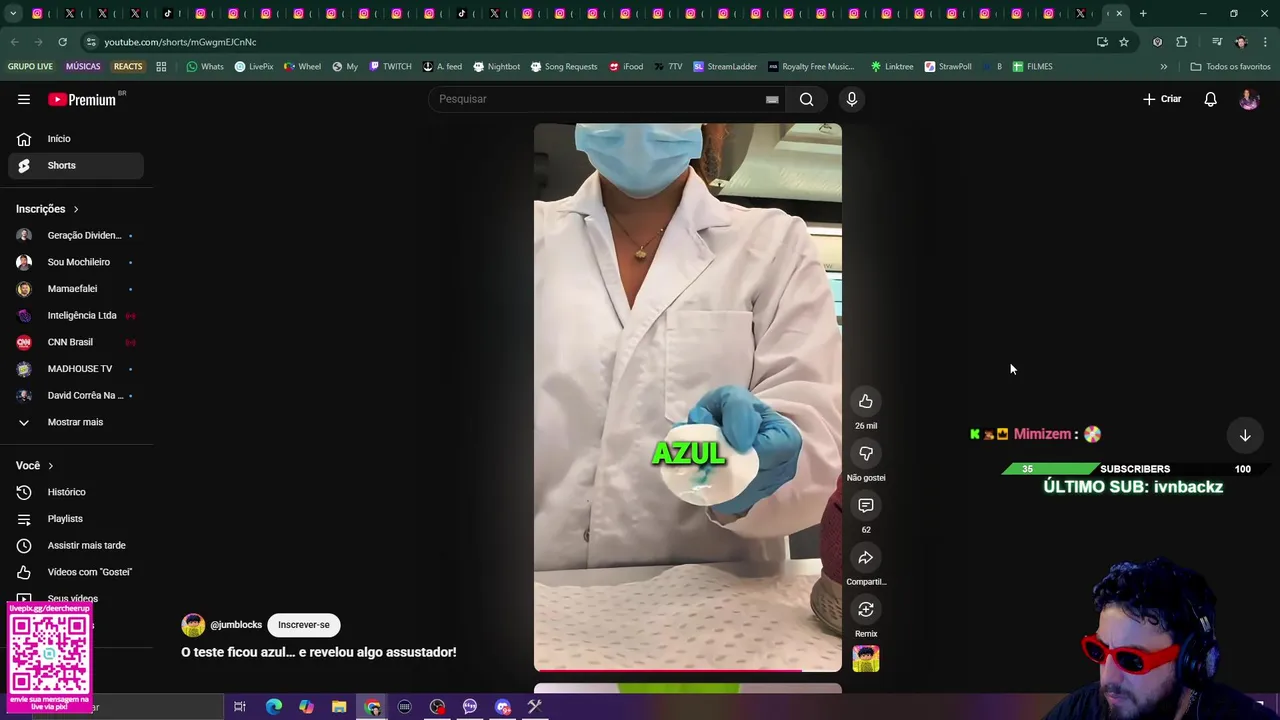The image size is (1280, 720).
Task: Open Inteligência Ltda channel
Action: coord(76,315)
